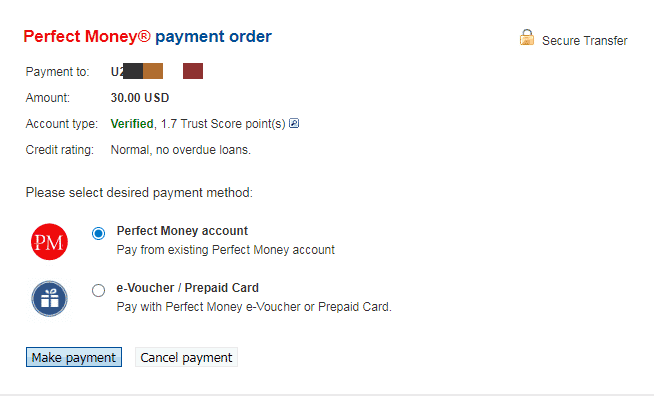Click the Verified account status text

tap(132, 124)
